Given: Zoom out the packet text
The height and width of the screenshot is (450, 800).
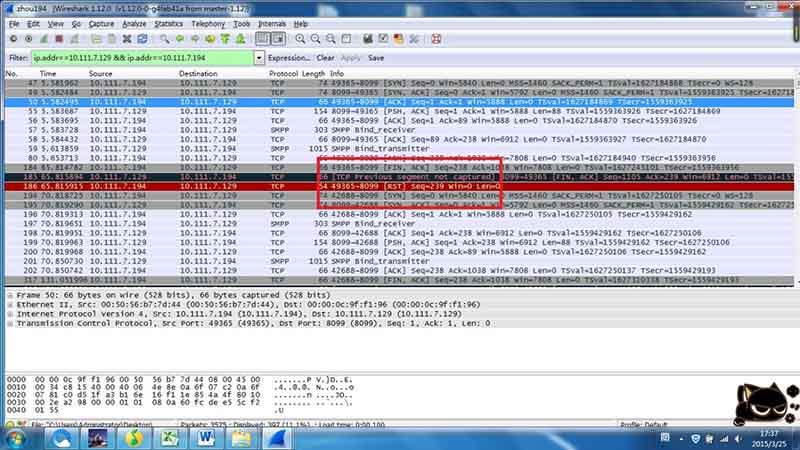Looking at the screenshot, I should (315, 39).
